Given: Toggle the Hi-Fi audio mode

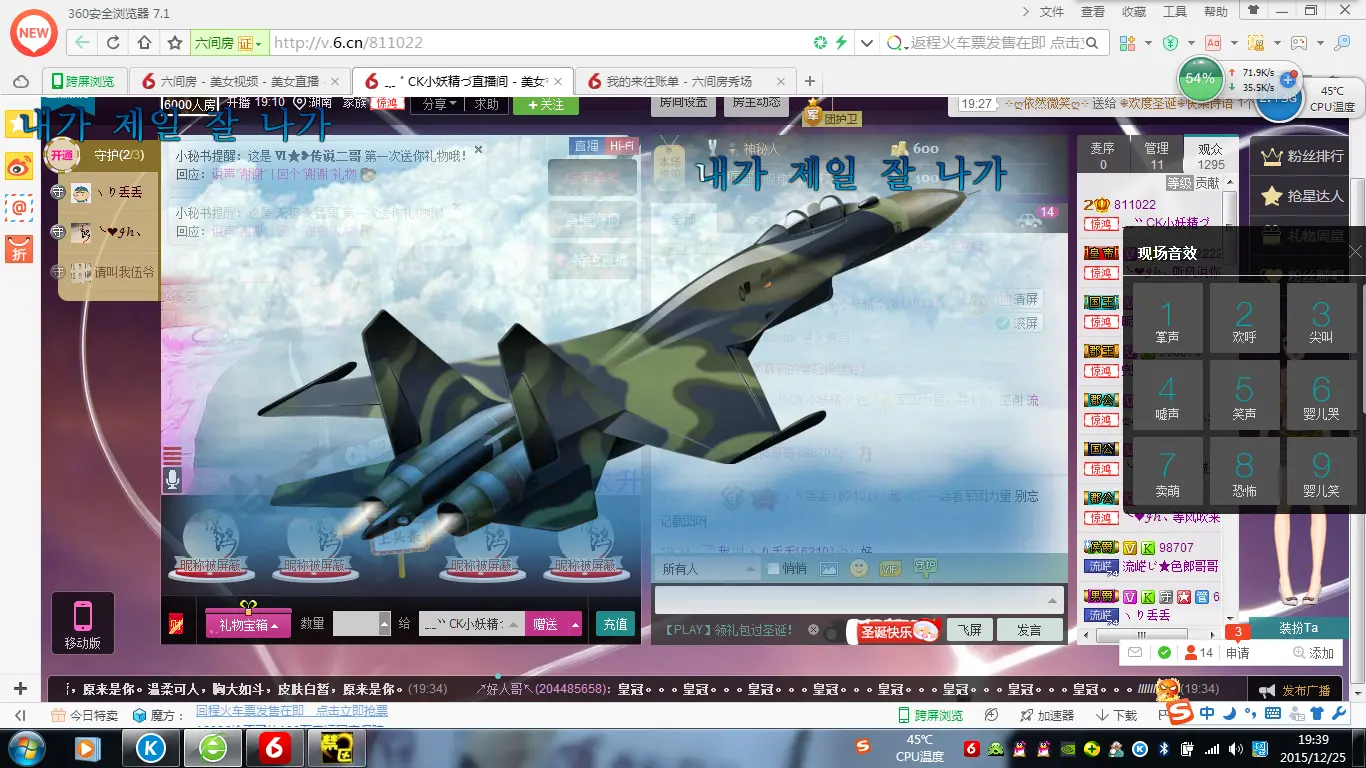Looking at the screenshot, I should (621, 146).
